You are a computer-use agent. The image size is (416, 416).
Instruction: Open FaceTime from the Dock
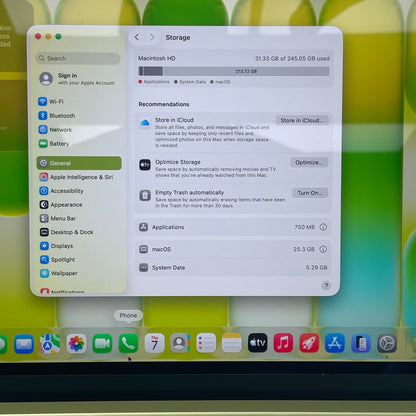[x=102, y=343]
